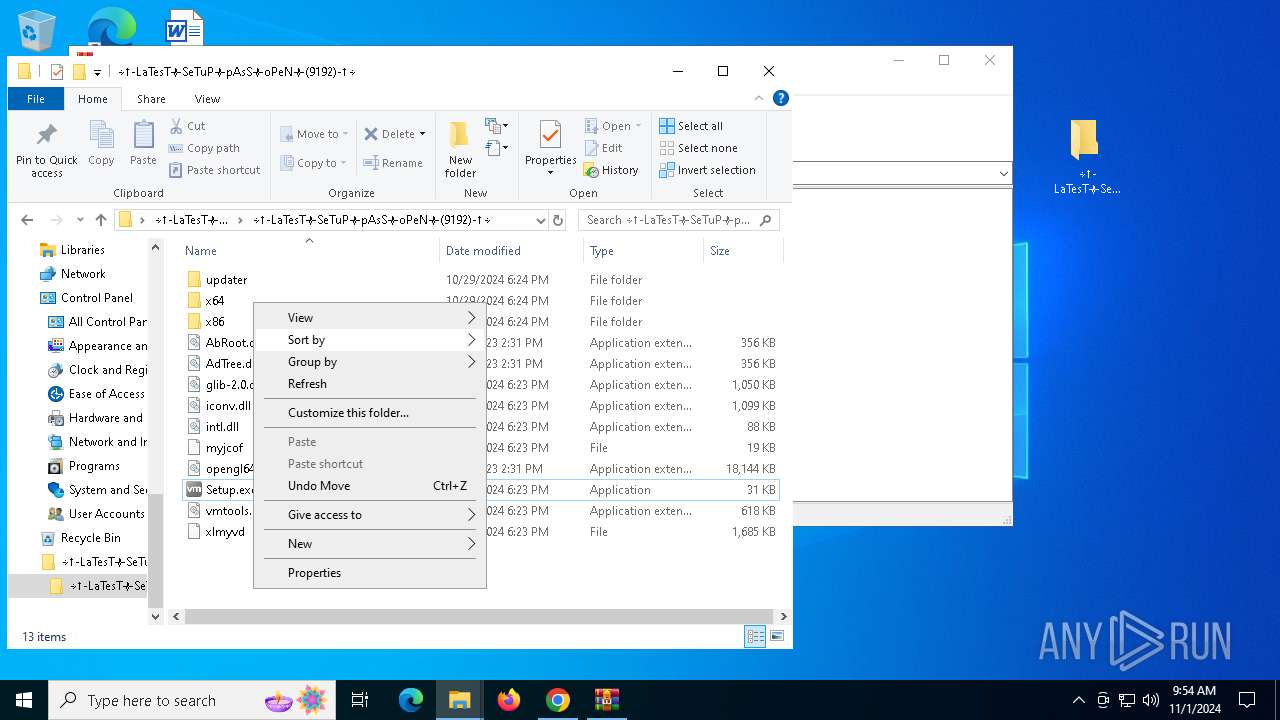
Task: Click Invert selection in ribbon
Action: coord(707,170)
